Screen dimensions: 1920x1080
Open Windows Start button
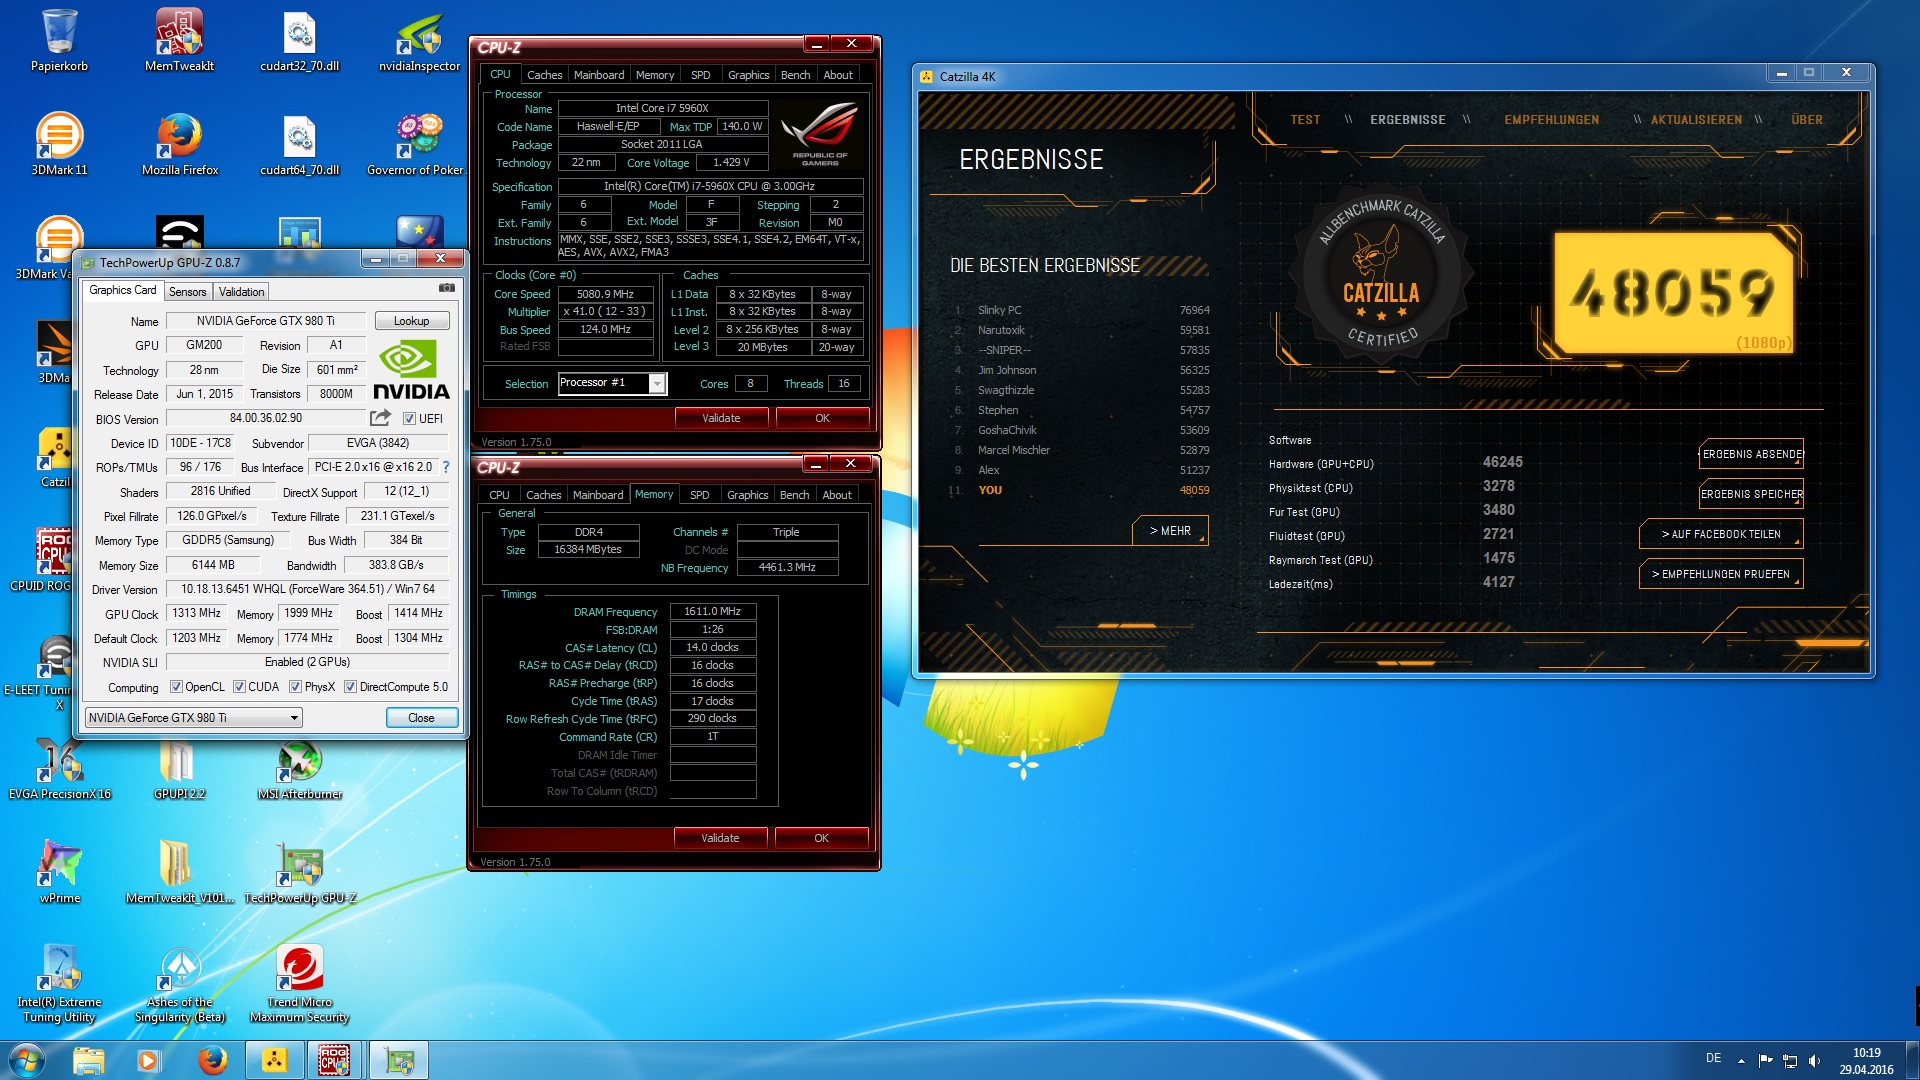click(x=27, y=1060)
